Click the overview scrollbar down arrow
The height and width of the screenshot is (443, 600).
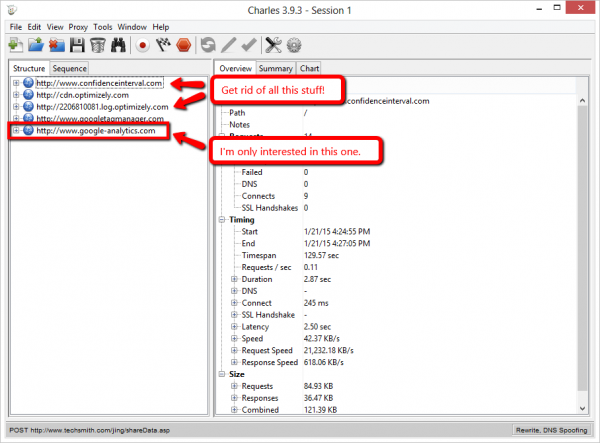(582, 409)
